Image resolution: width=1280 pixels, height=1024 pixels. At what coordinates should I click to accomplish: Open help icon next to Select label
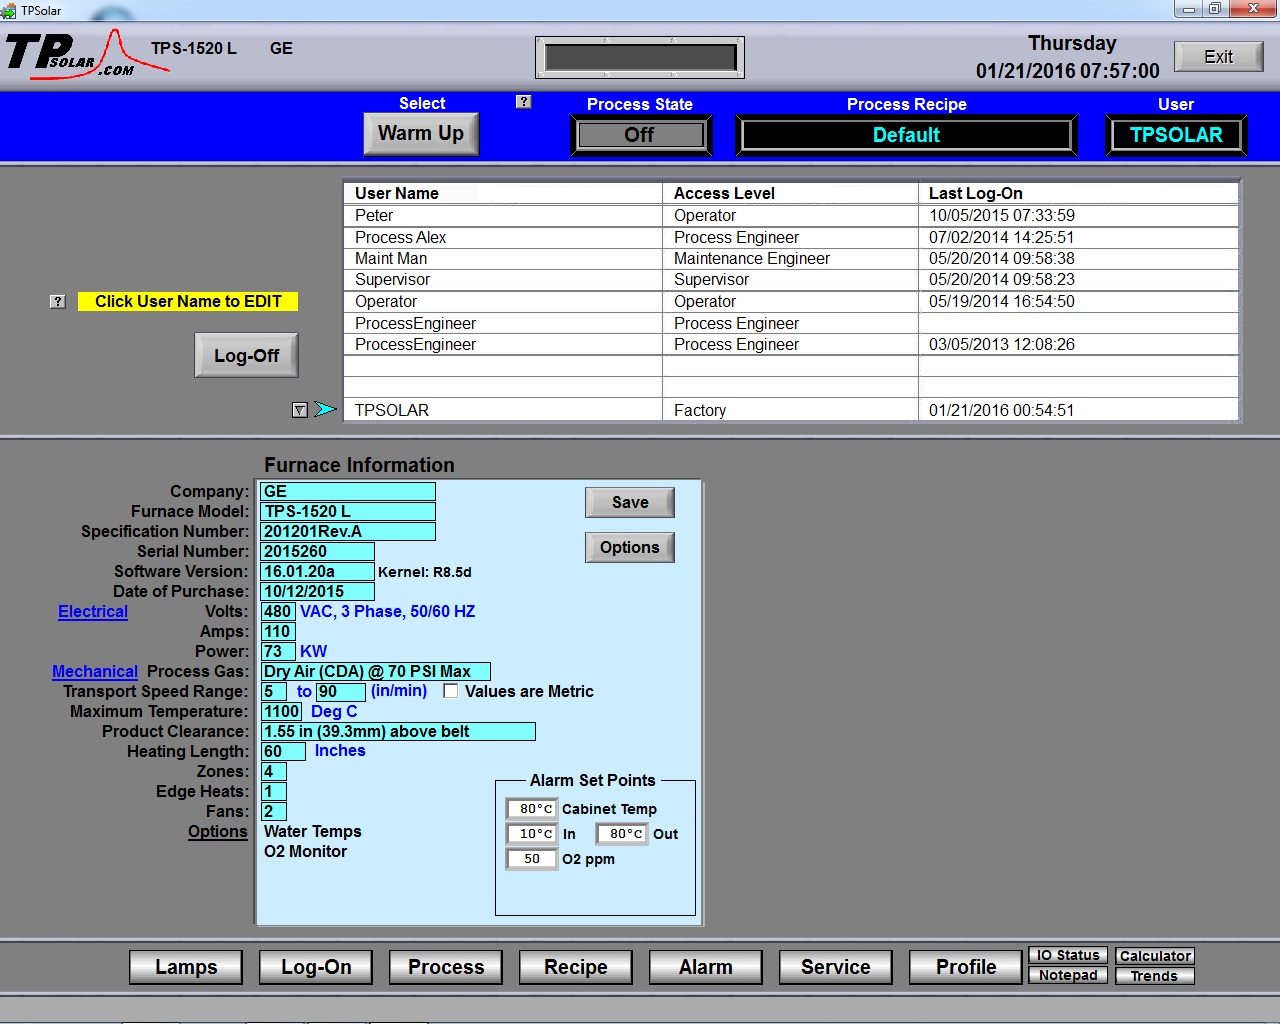pyautogui.click(x=523, y=102)
